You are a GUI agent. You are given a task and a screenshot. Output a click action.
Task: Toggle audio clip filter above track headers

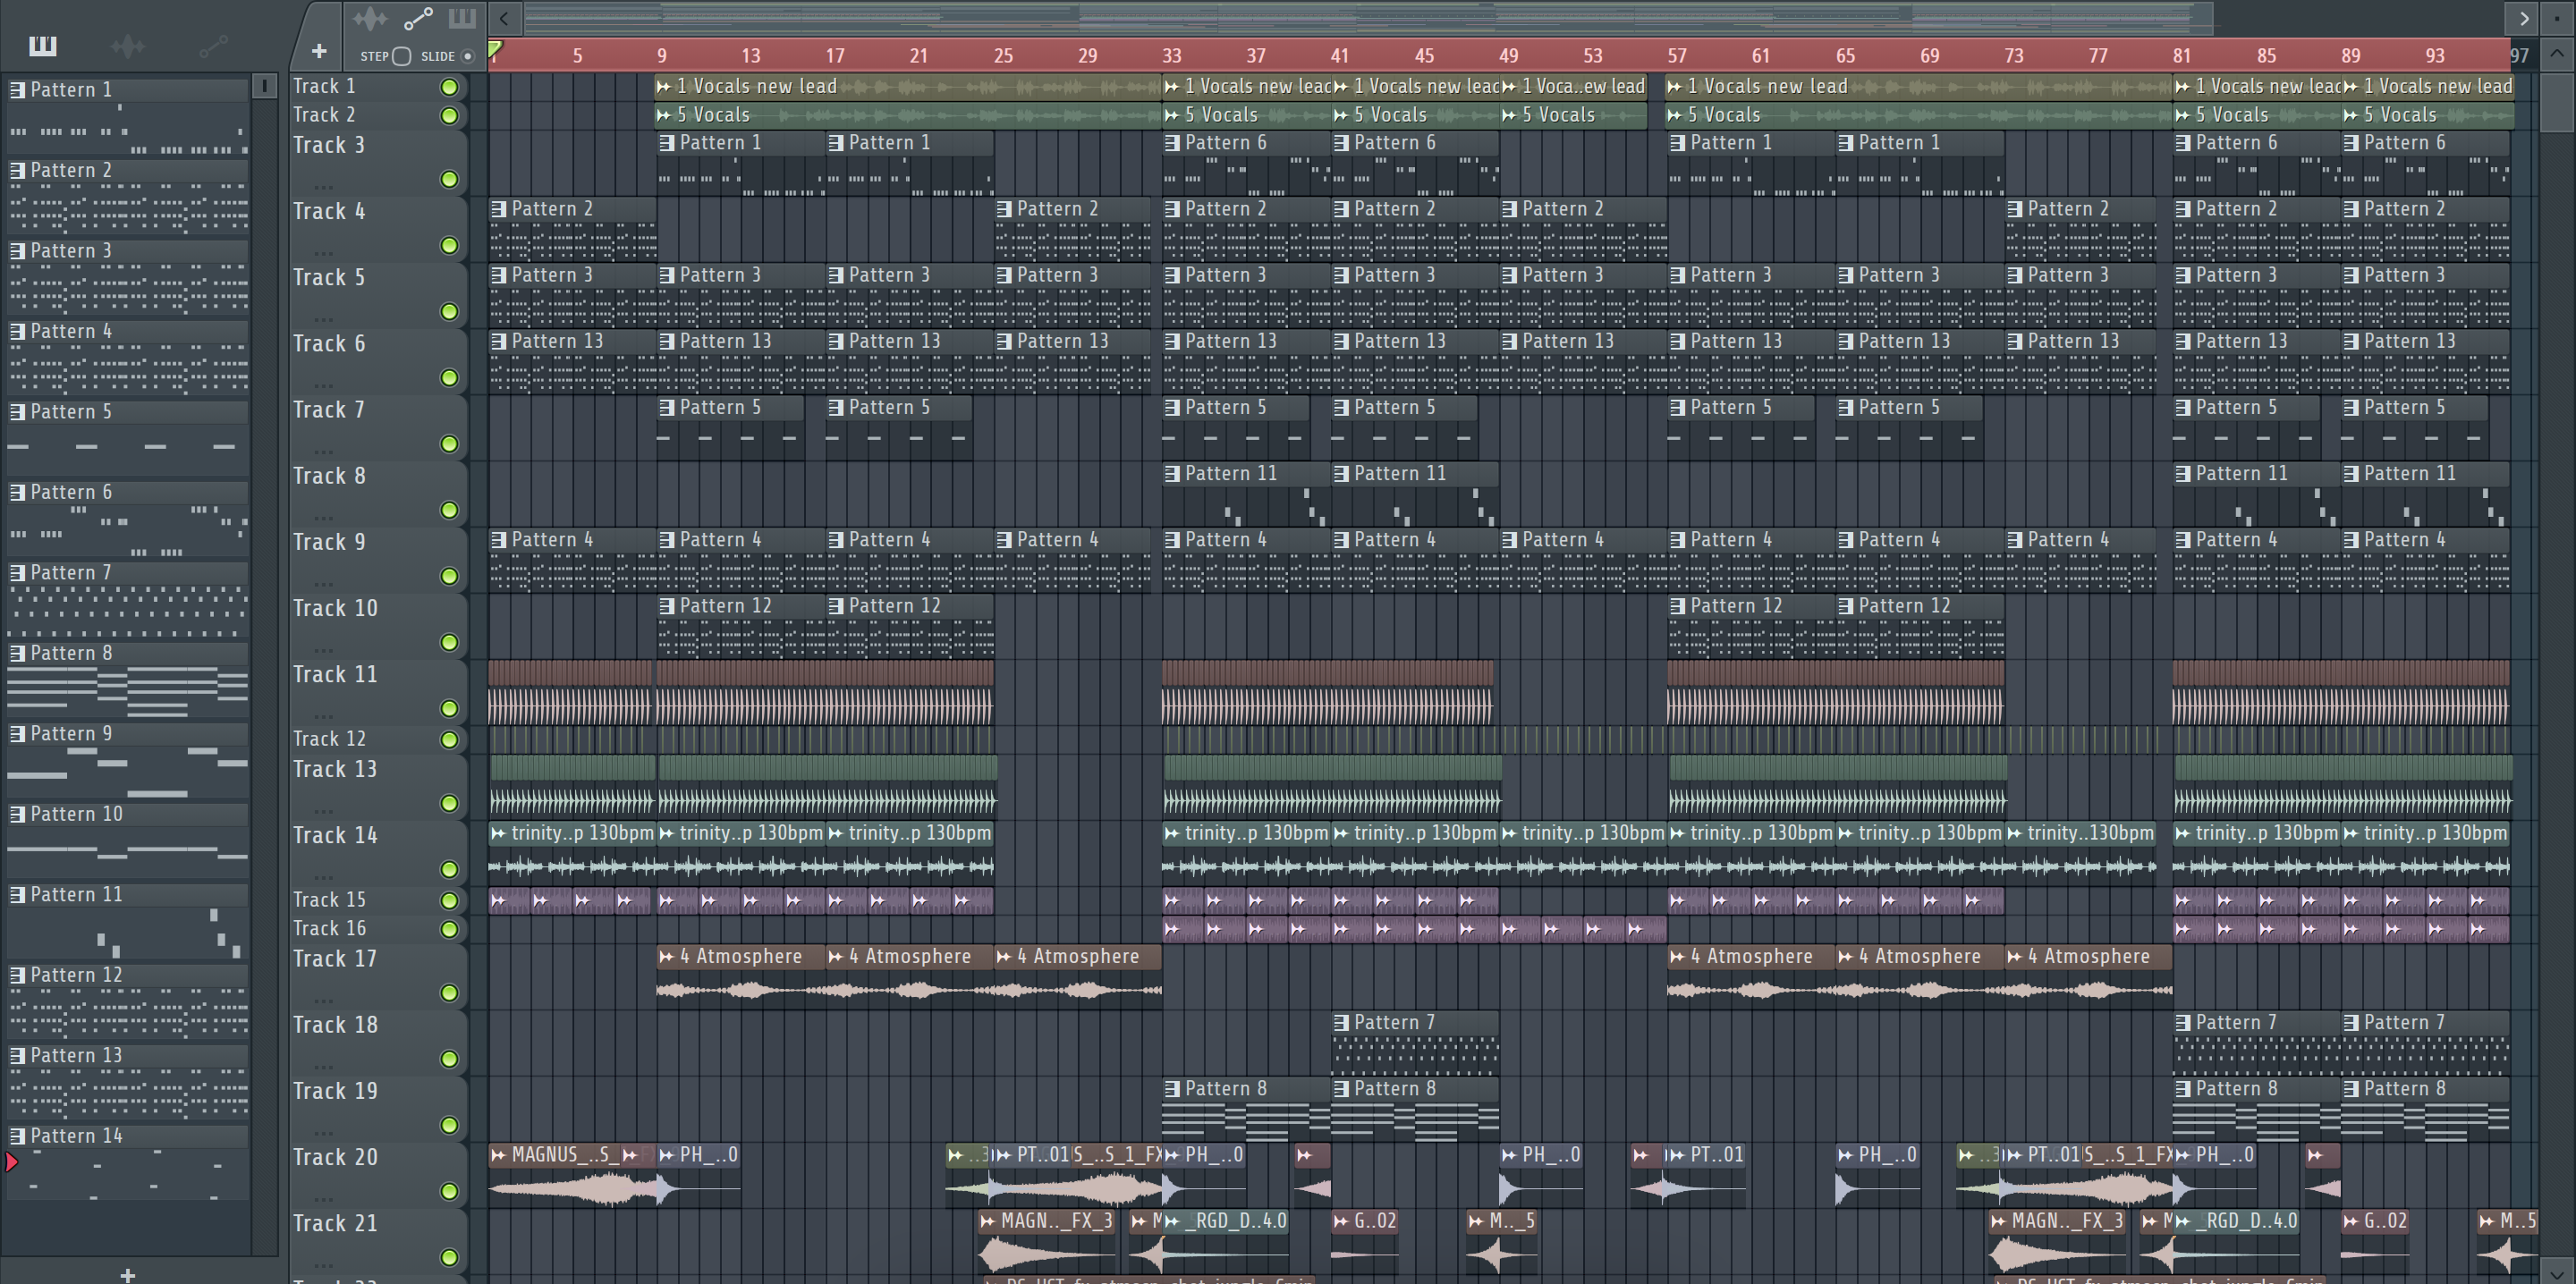[x=369, y=18]
